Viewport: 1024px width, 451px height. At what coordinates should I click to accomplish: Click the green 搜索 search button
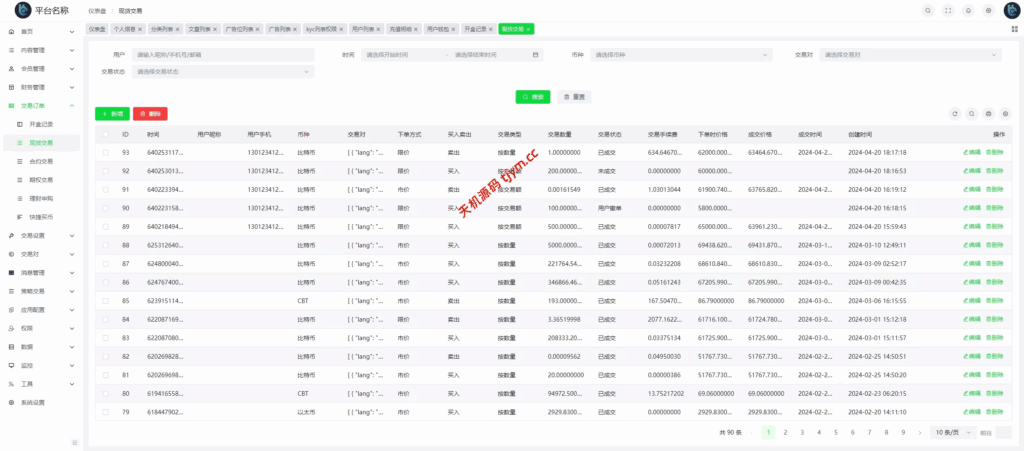(532, 96)
